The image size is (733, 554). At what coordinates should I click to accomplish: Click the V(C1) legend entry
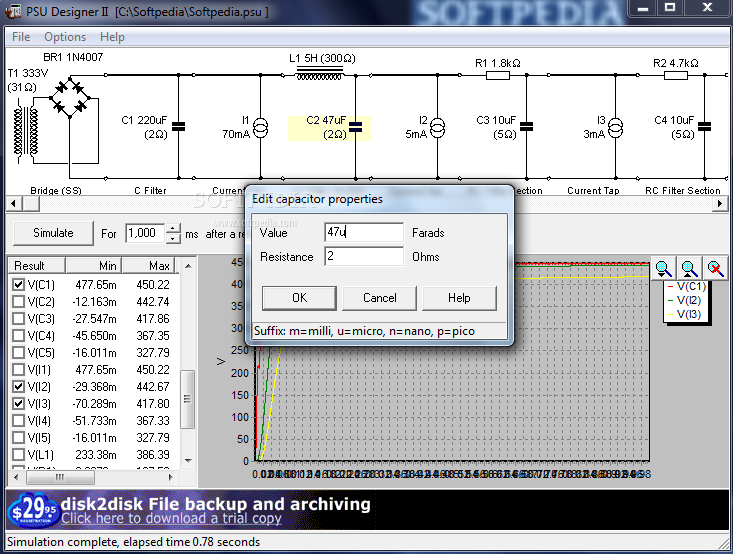tap(686, 287)
